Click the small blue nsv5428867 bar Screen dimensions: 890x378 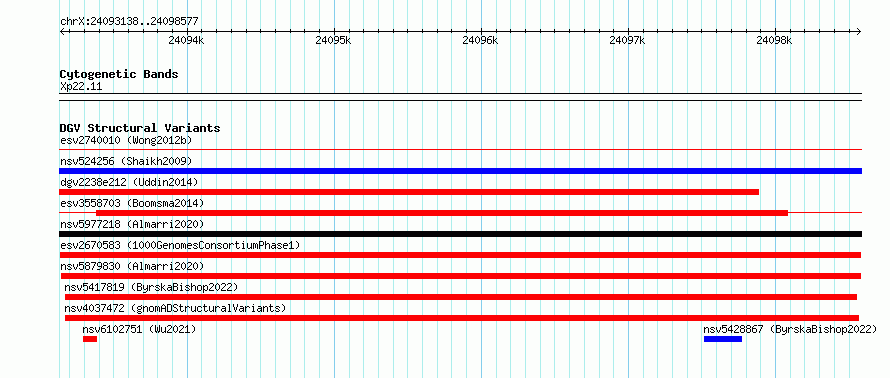(x=723, y=339)
